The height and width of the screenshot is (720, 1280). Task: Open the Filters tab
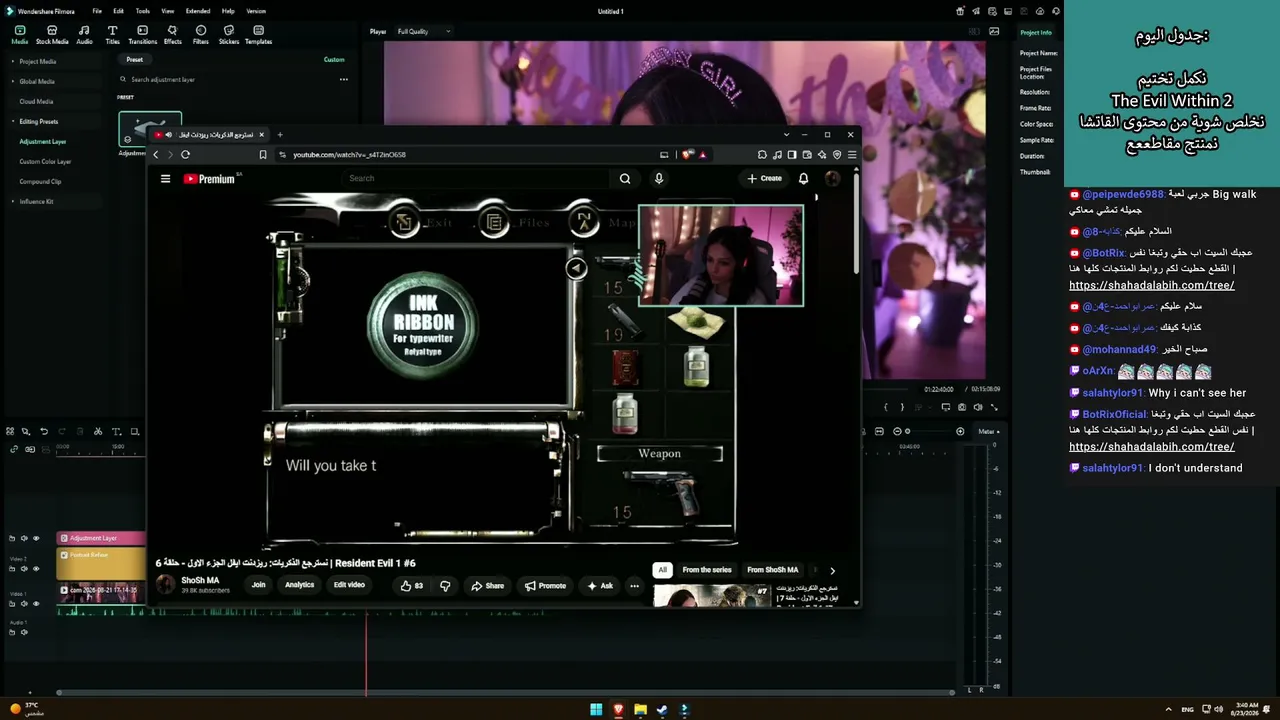pyautogui.click(x=201, y=35)
